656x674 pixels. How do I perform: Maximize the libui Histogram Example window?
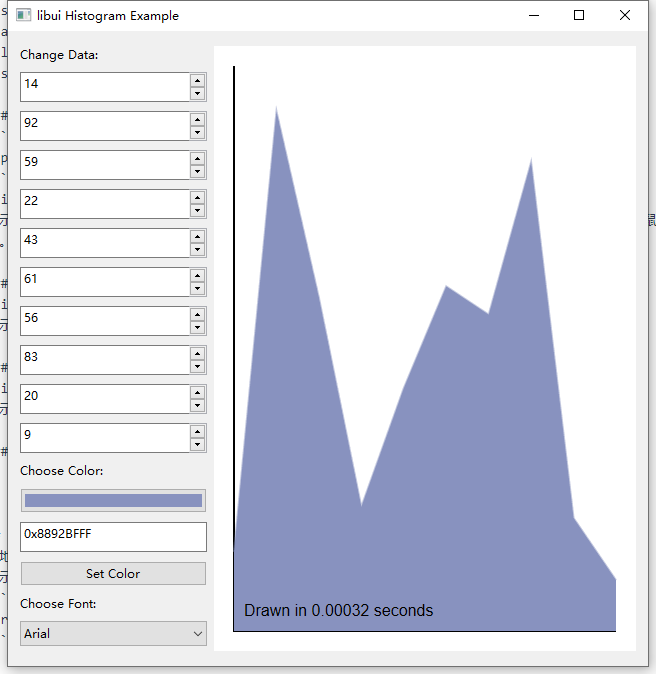coord(579,16)
